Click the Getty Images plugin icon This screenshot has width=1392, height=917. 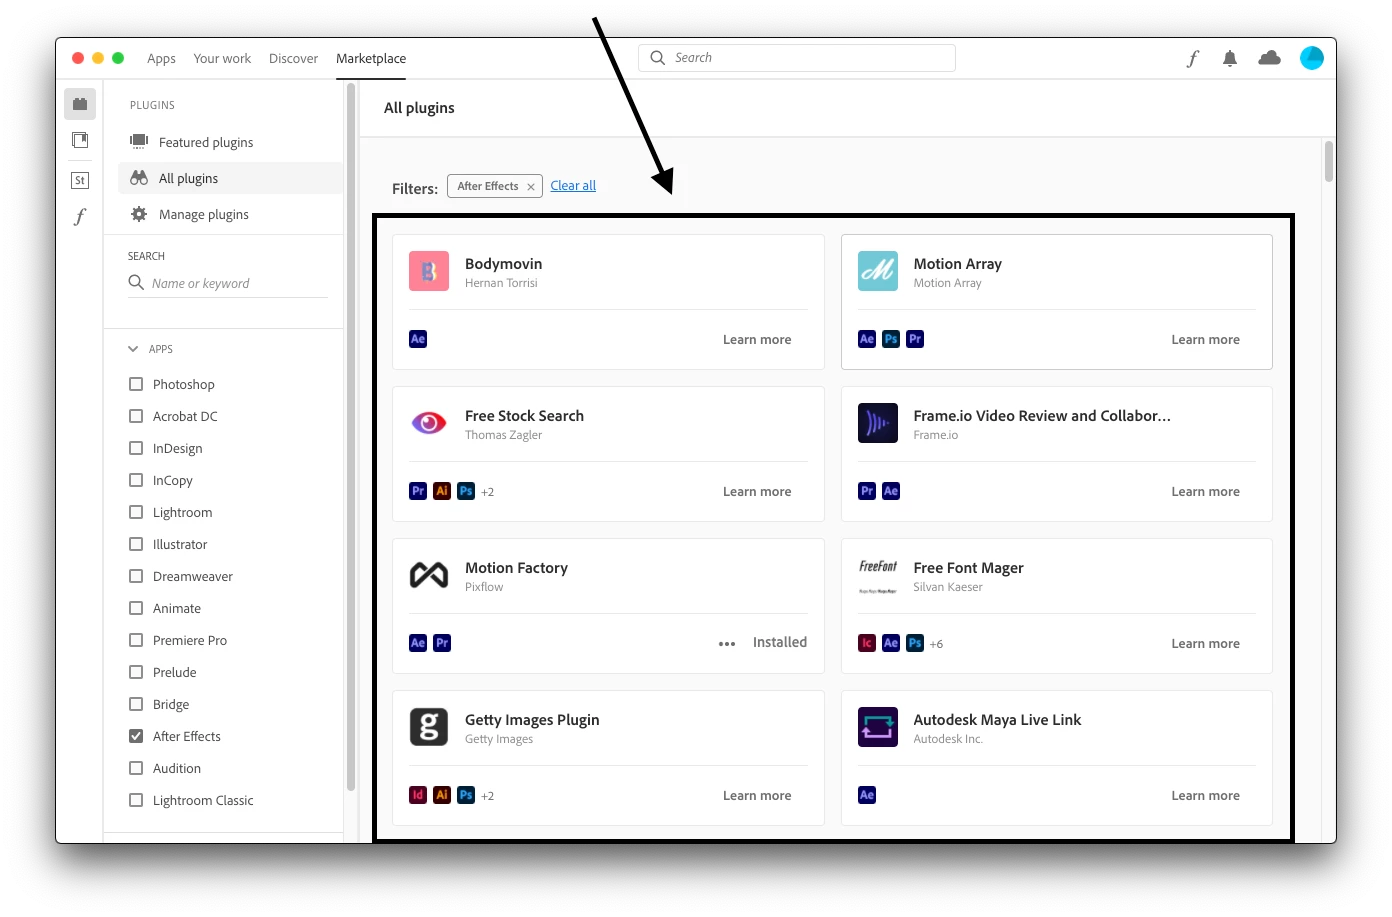click(x=429, y=727)
